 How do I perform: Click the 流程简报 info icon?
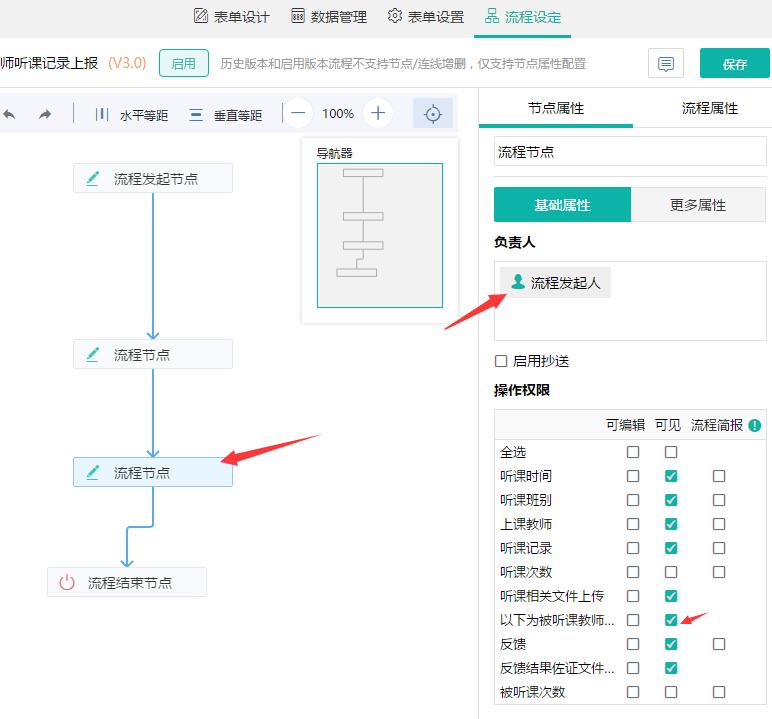(754, 425)
